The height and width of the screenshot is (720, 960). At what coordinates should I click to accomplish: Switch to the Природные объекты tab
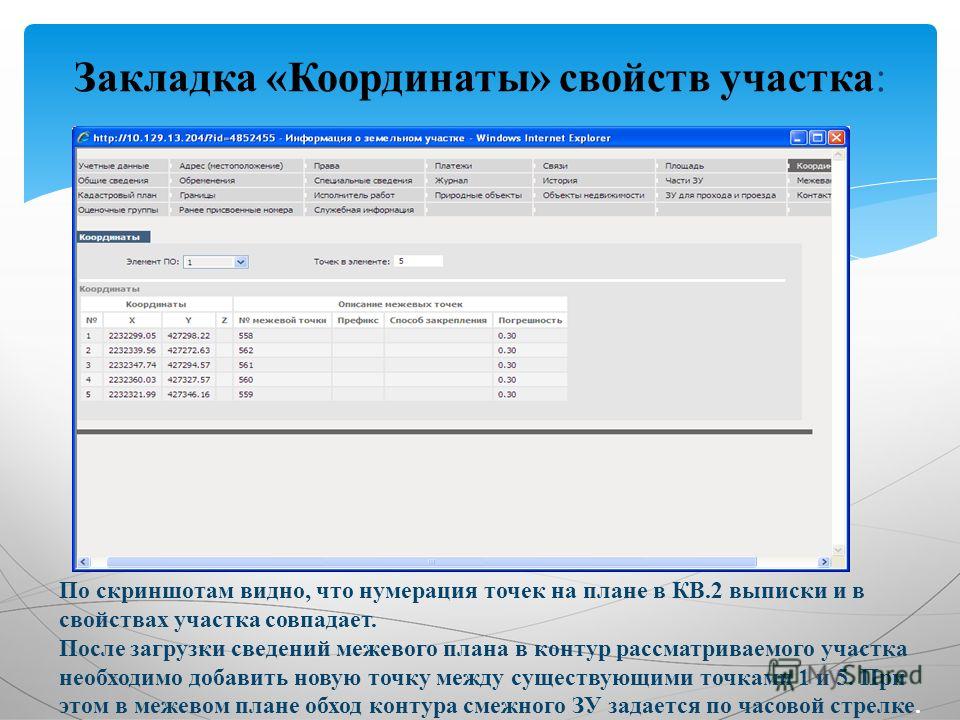478,195
